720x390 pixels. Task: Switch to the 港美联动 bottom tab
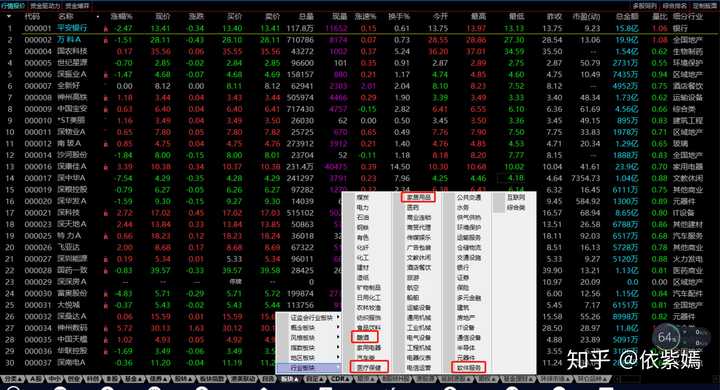[x=242, y=379]
